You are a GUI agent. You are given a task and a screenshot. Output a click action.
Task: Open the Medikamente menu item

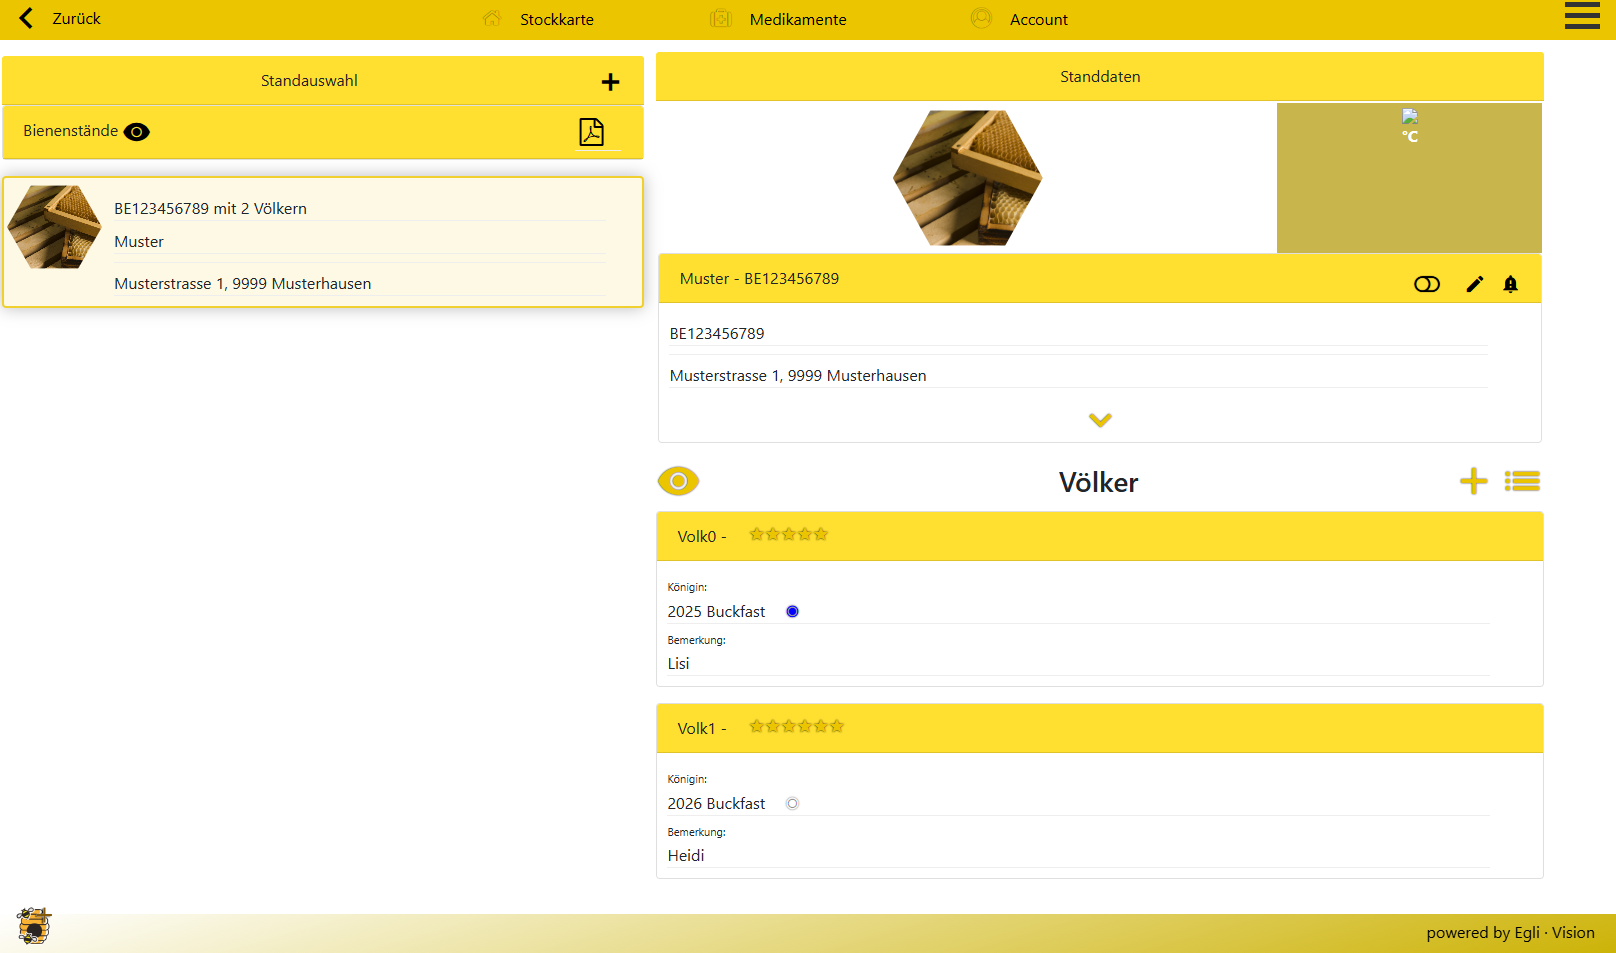tap(797, 19)
